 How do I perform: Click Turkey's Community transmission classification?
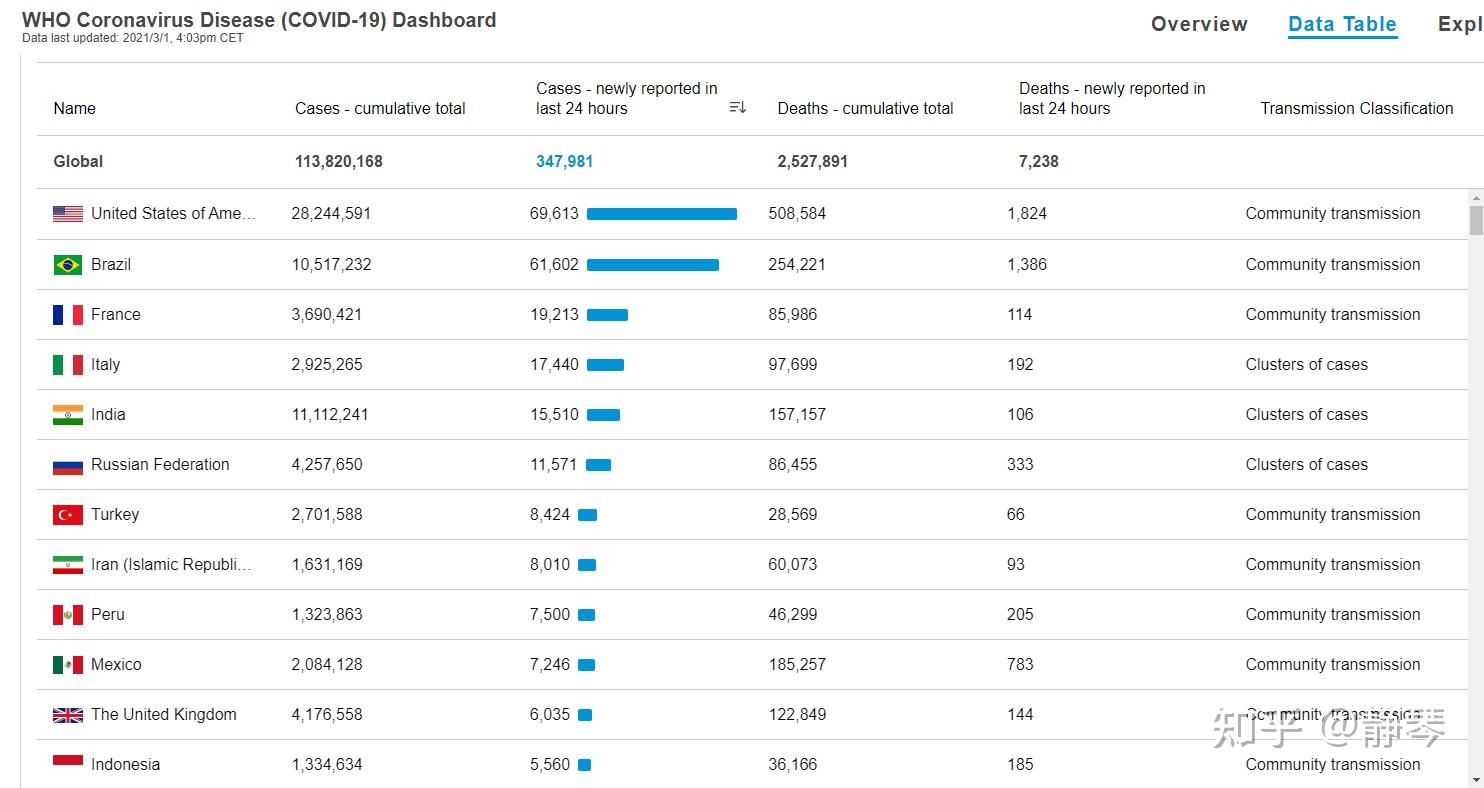pos(1333,514)
